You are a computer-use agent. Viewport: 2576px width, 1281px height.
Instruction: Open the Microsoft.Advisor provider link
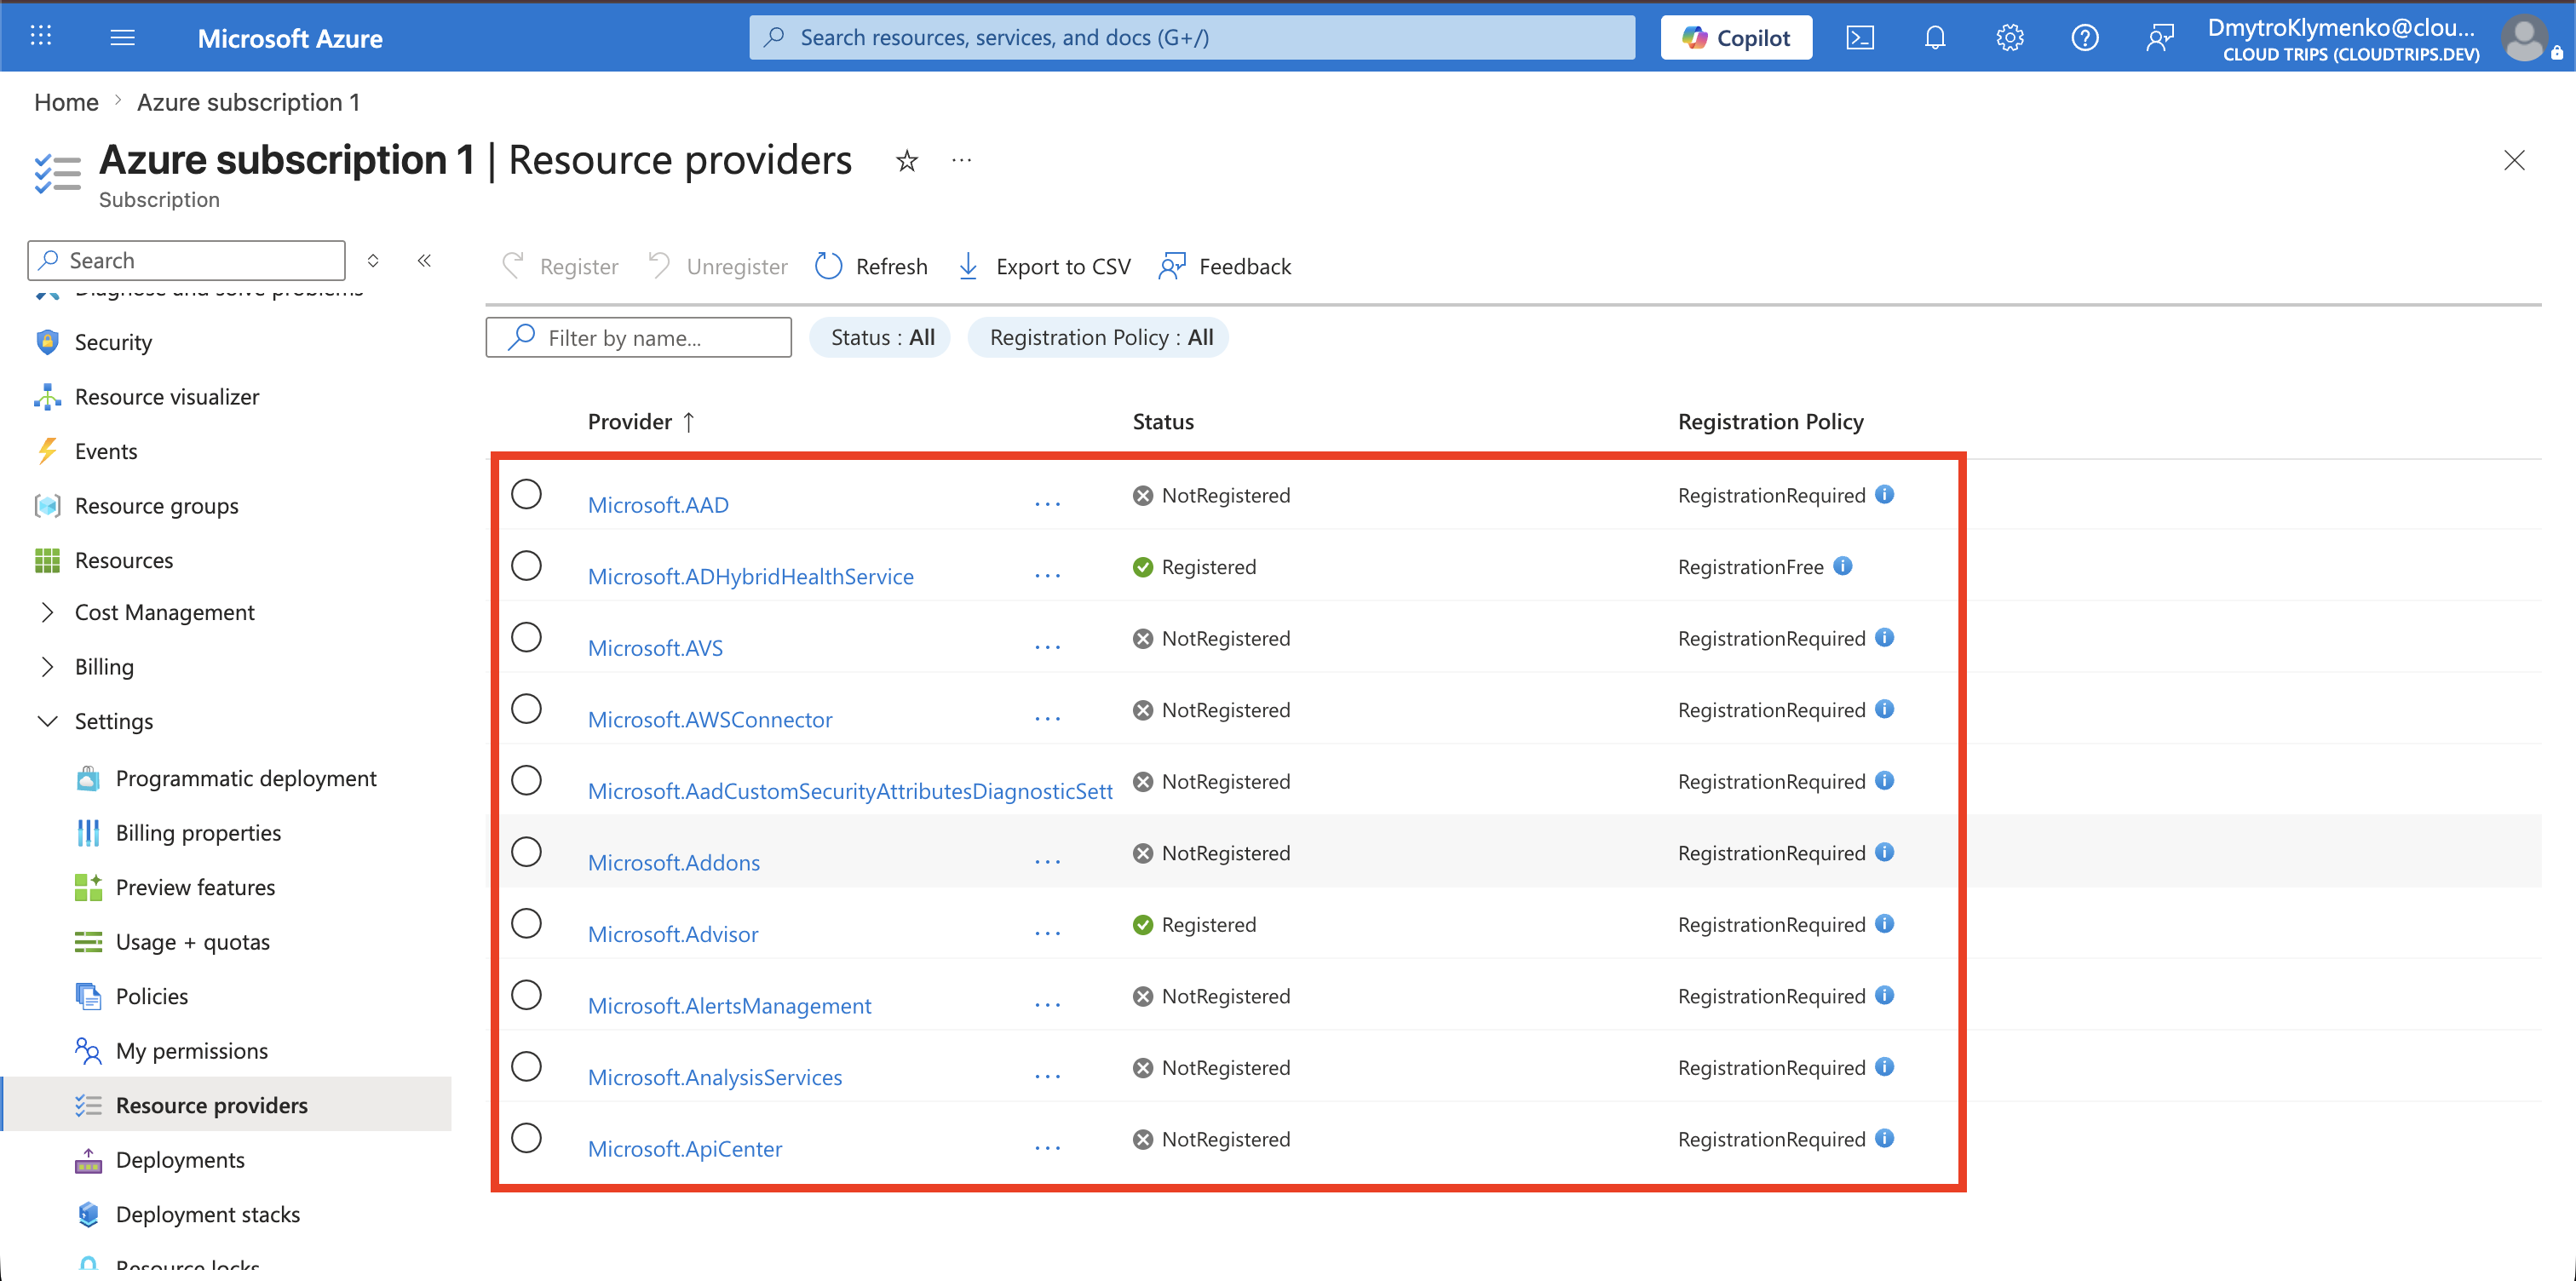[x=673, y=934]
